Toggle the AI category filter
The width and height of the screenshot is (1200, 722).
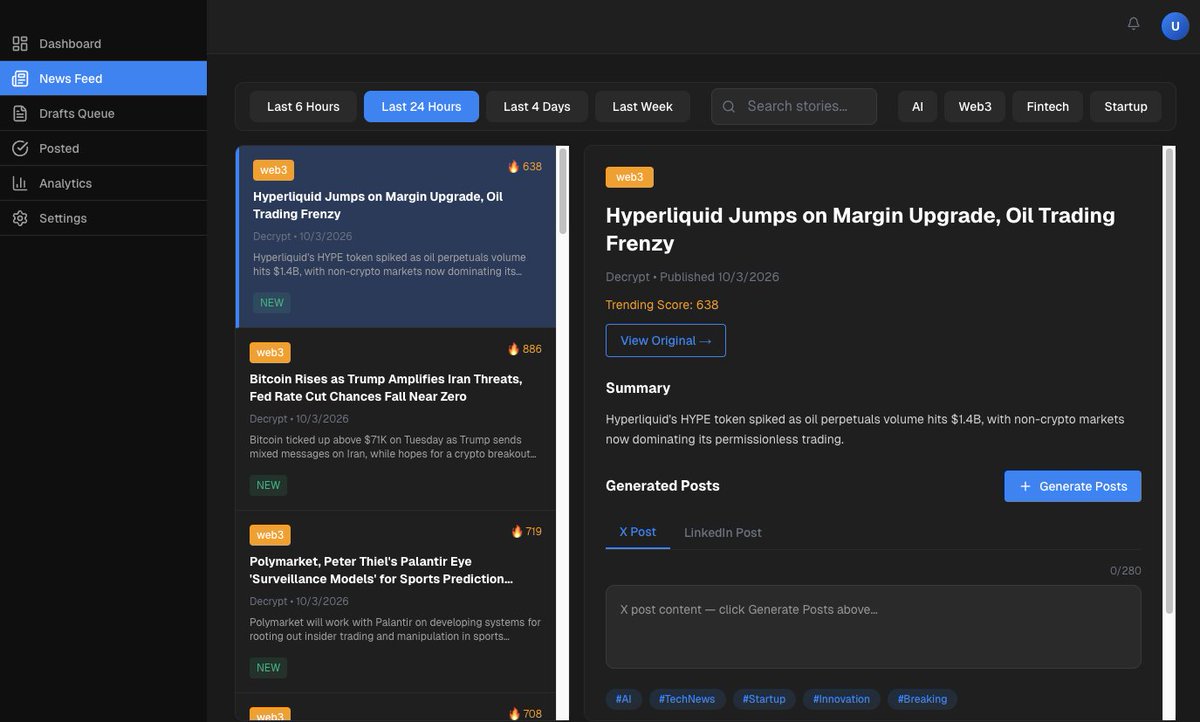[x=917, y=107]
